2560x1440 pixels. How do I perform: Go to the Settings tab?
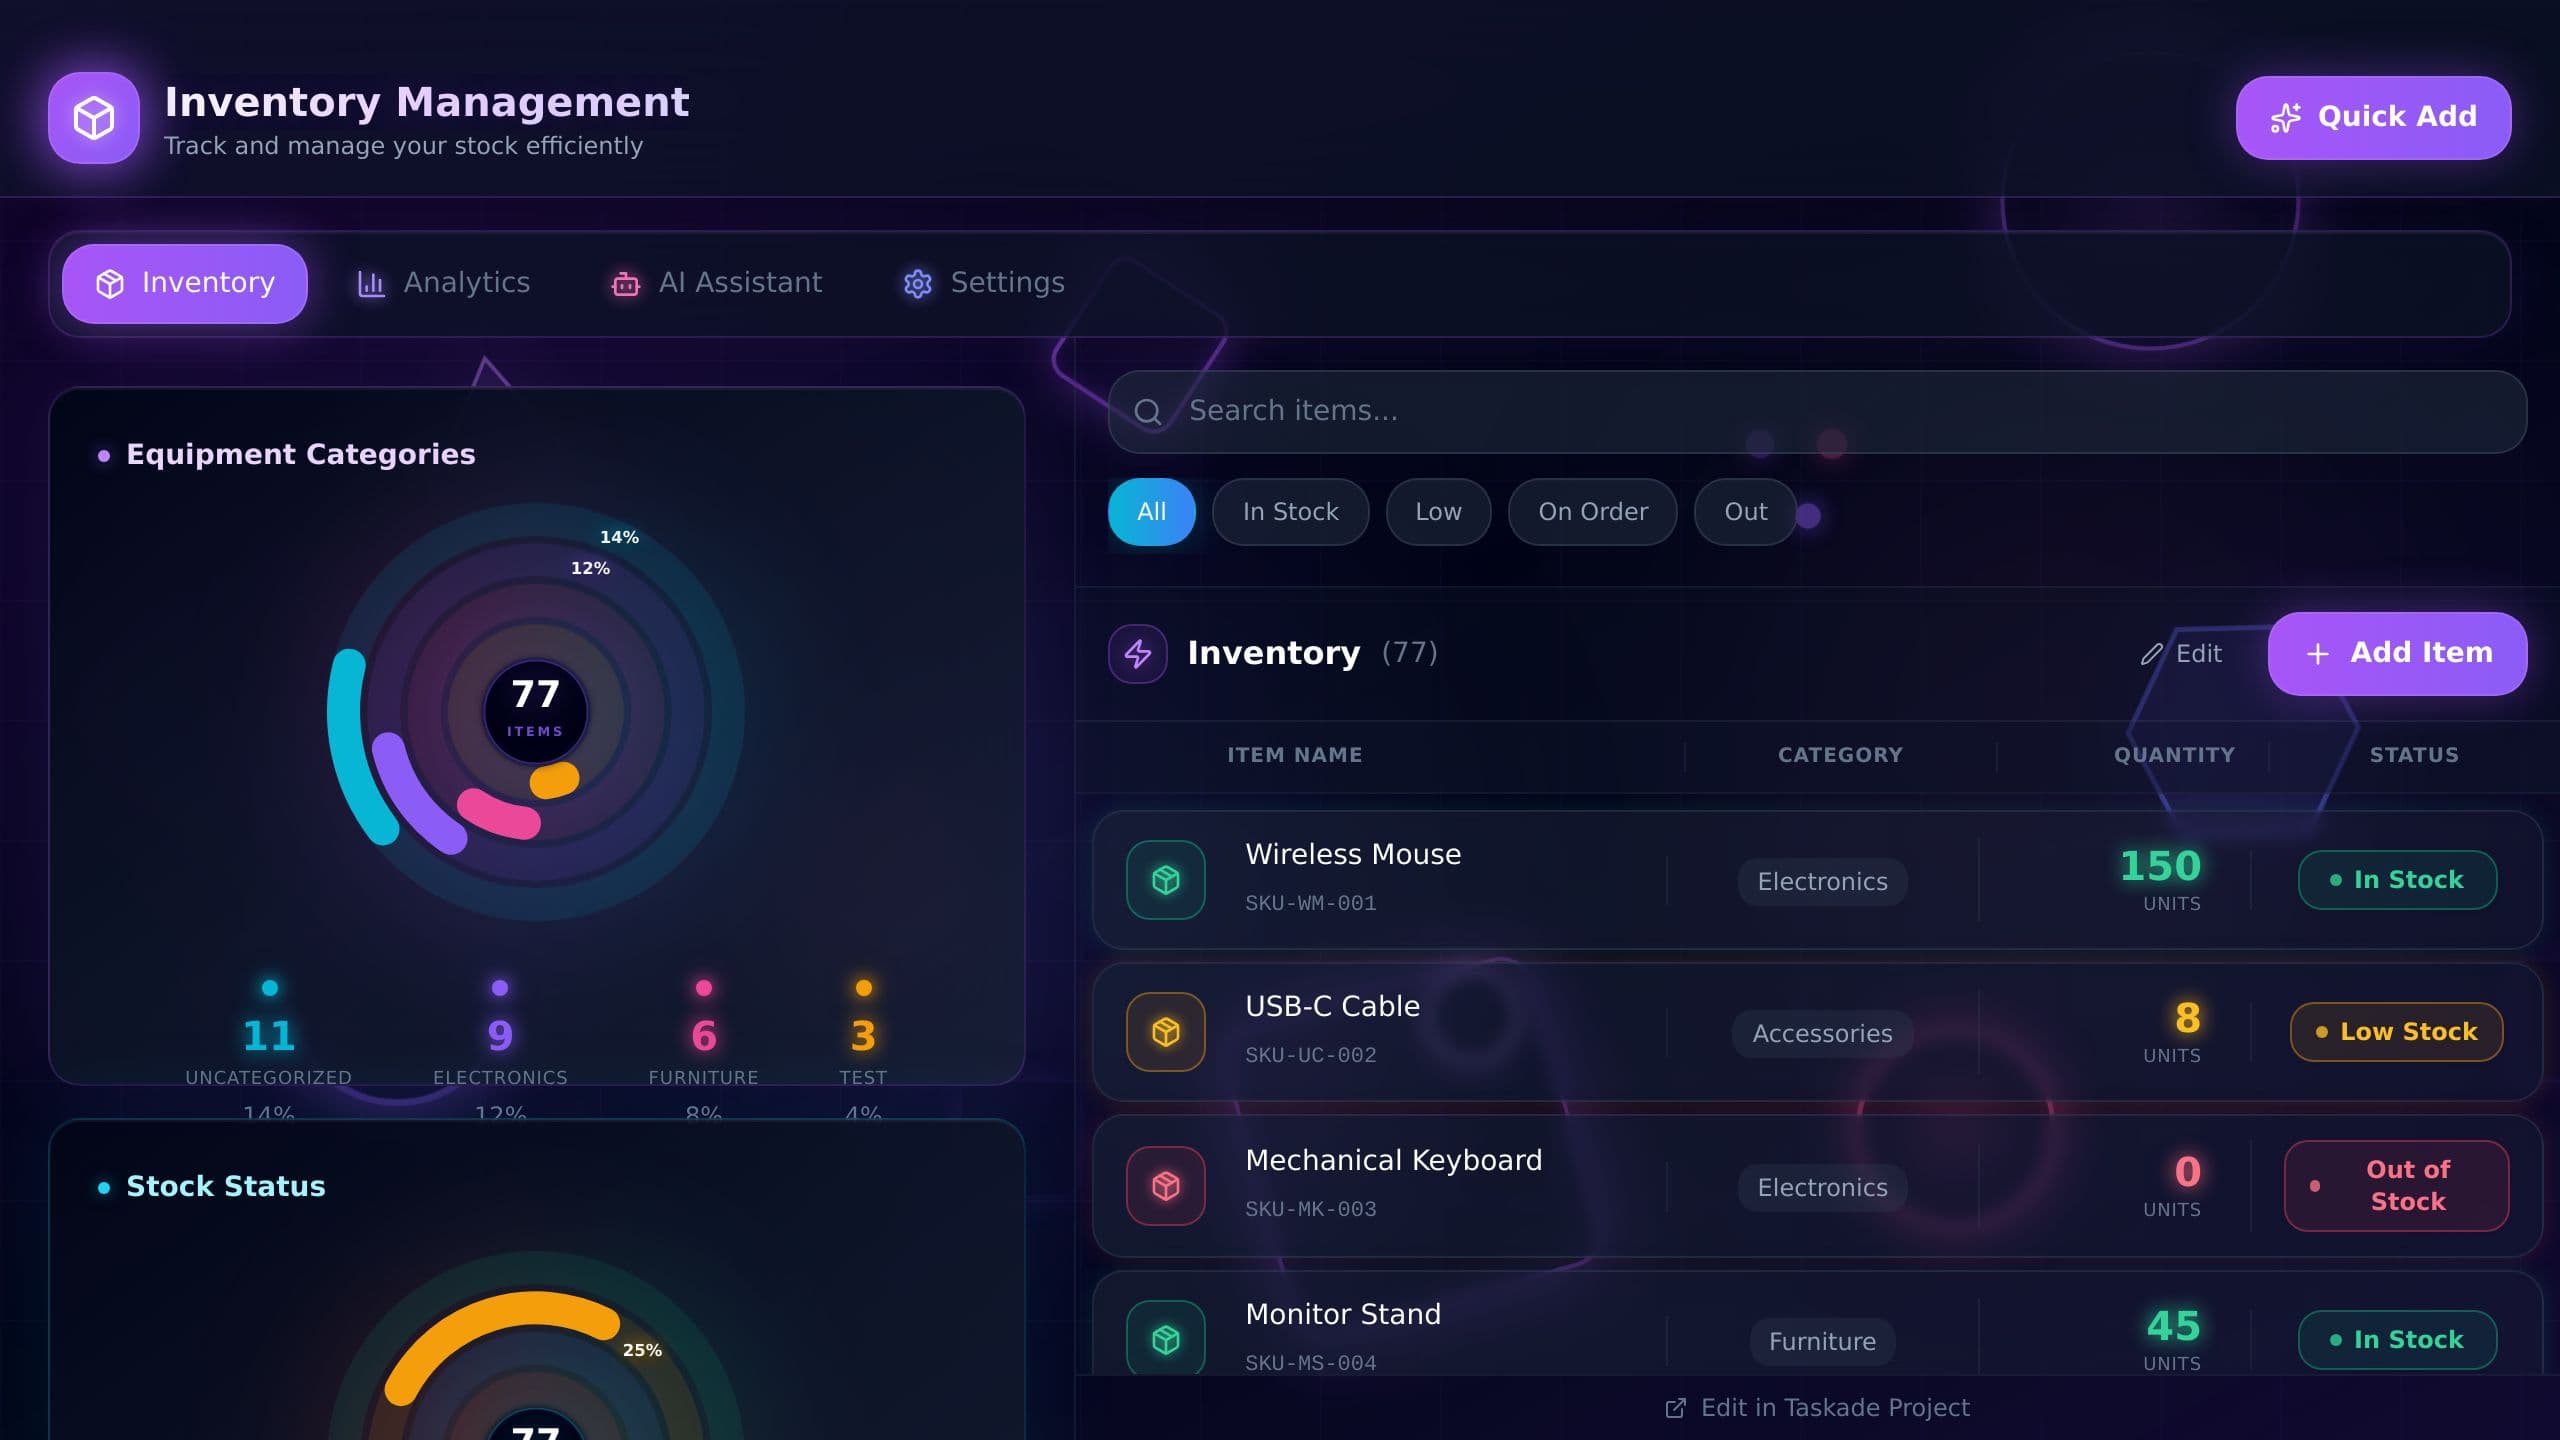(x=984, y=284)
